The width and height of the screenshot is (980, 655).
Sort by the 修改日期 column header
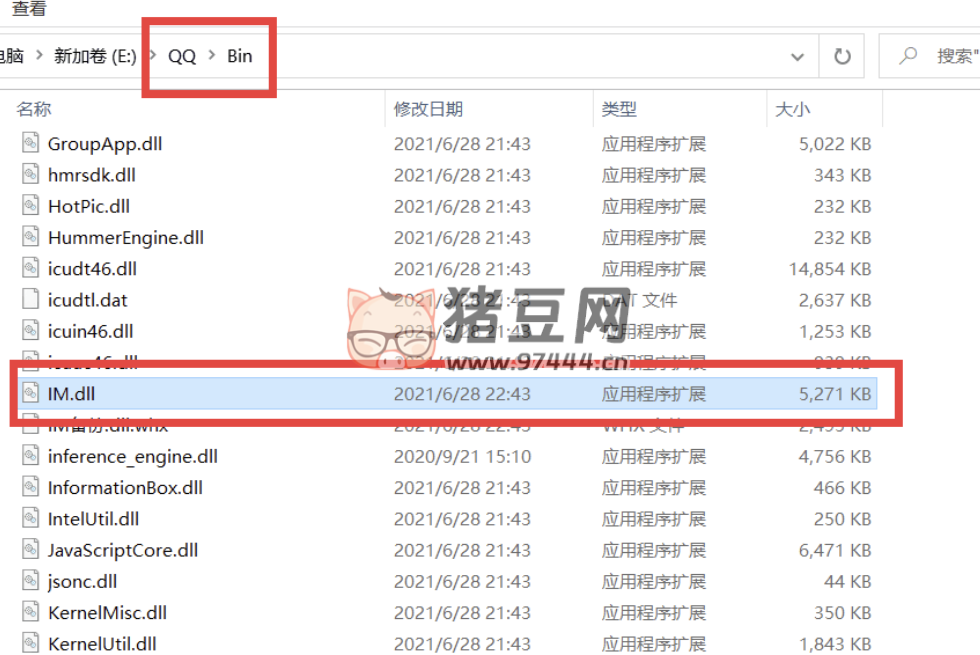pos(428,109)
